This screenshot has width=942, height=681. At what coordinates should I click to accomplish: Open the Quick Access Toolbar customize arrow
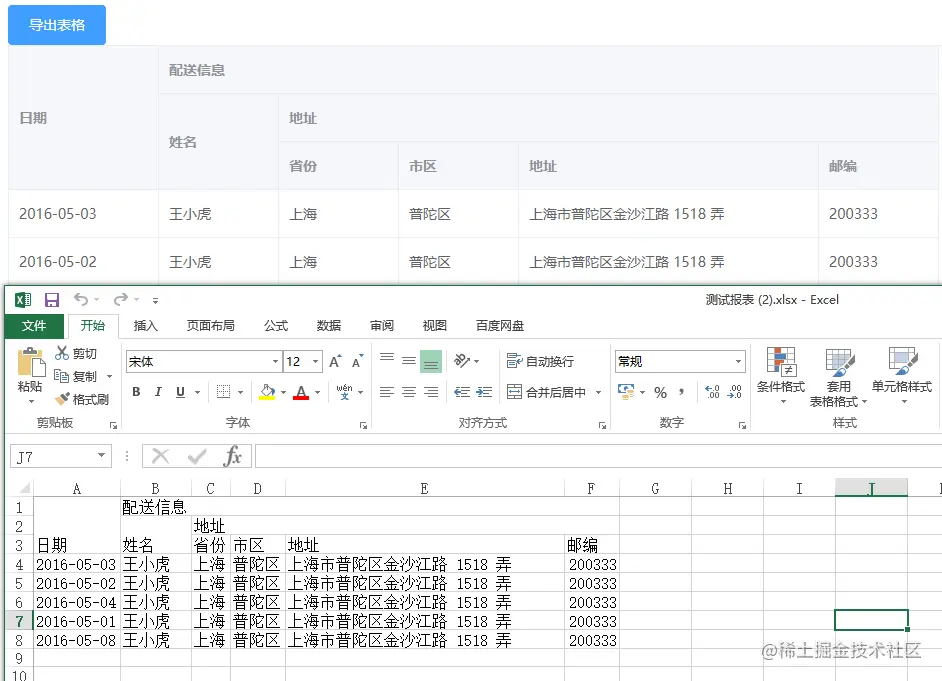point(155,300)
